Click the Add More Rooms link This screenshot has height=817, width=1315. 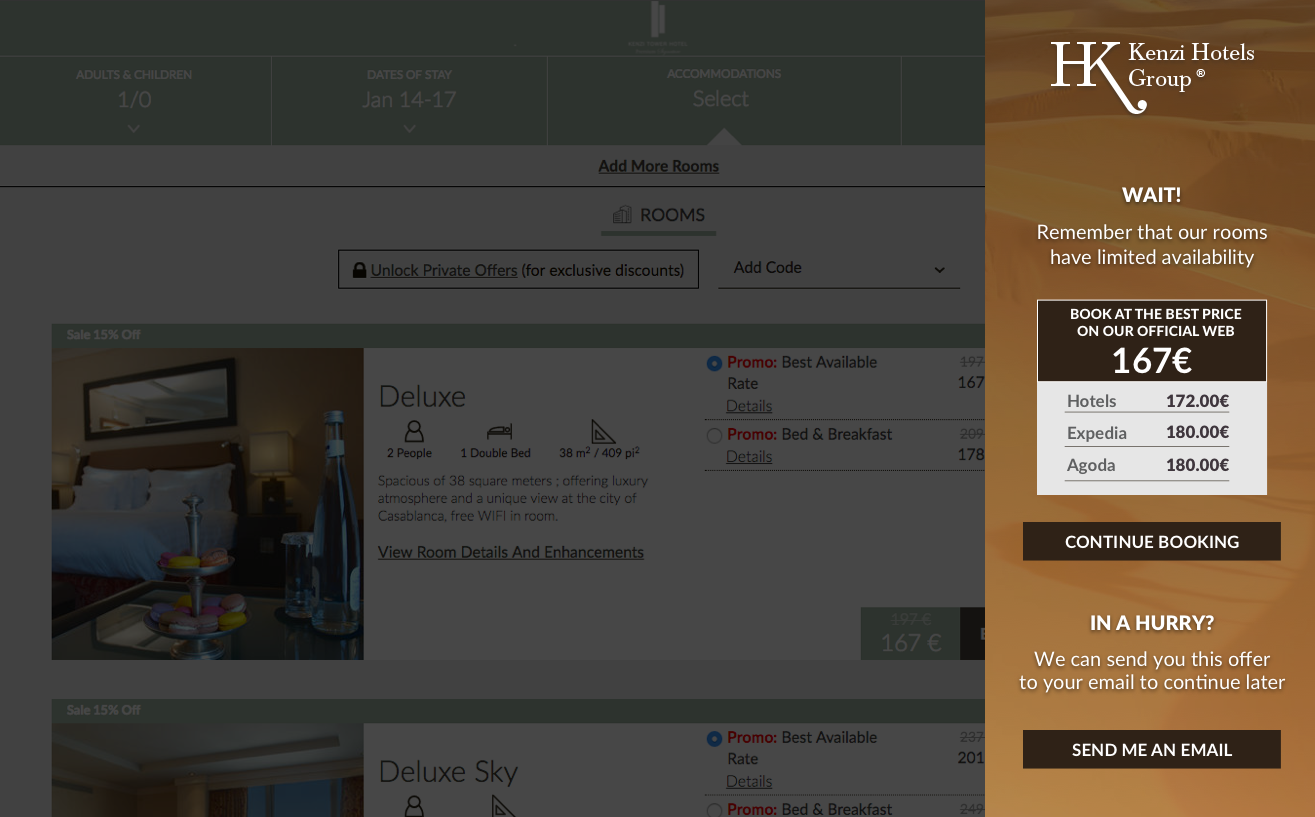pos(659,166)
